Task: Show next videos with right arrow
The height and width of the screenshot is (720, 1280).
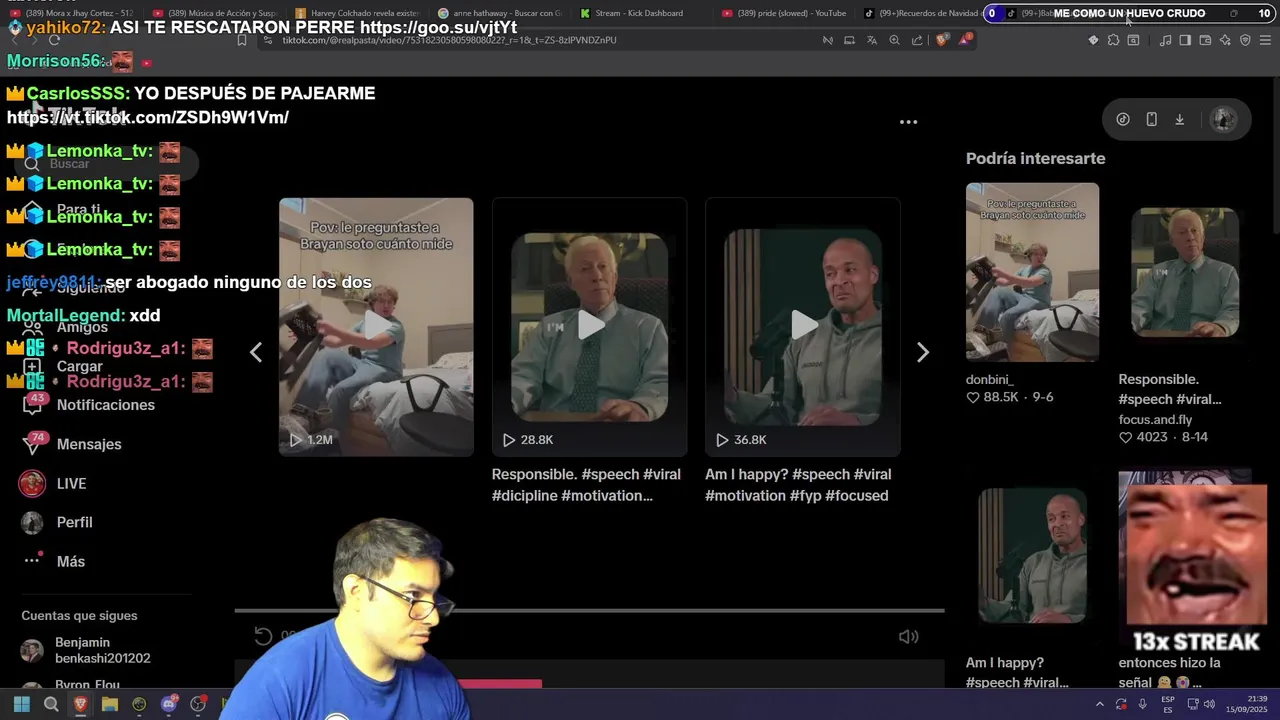Action: point(922,352)
